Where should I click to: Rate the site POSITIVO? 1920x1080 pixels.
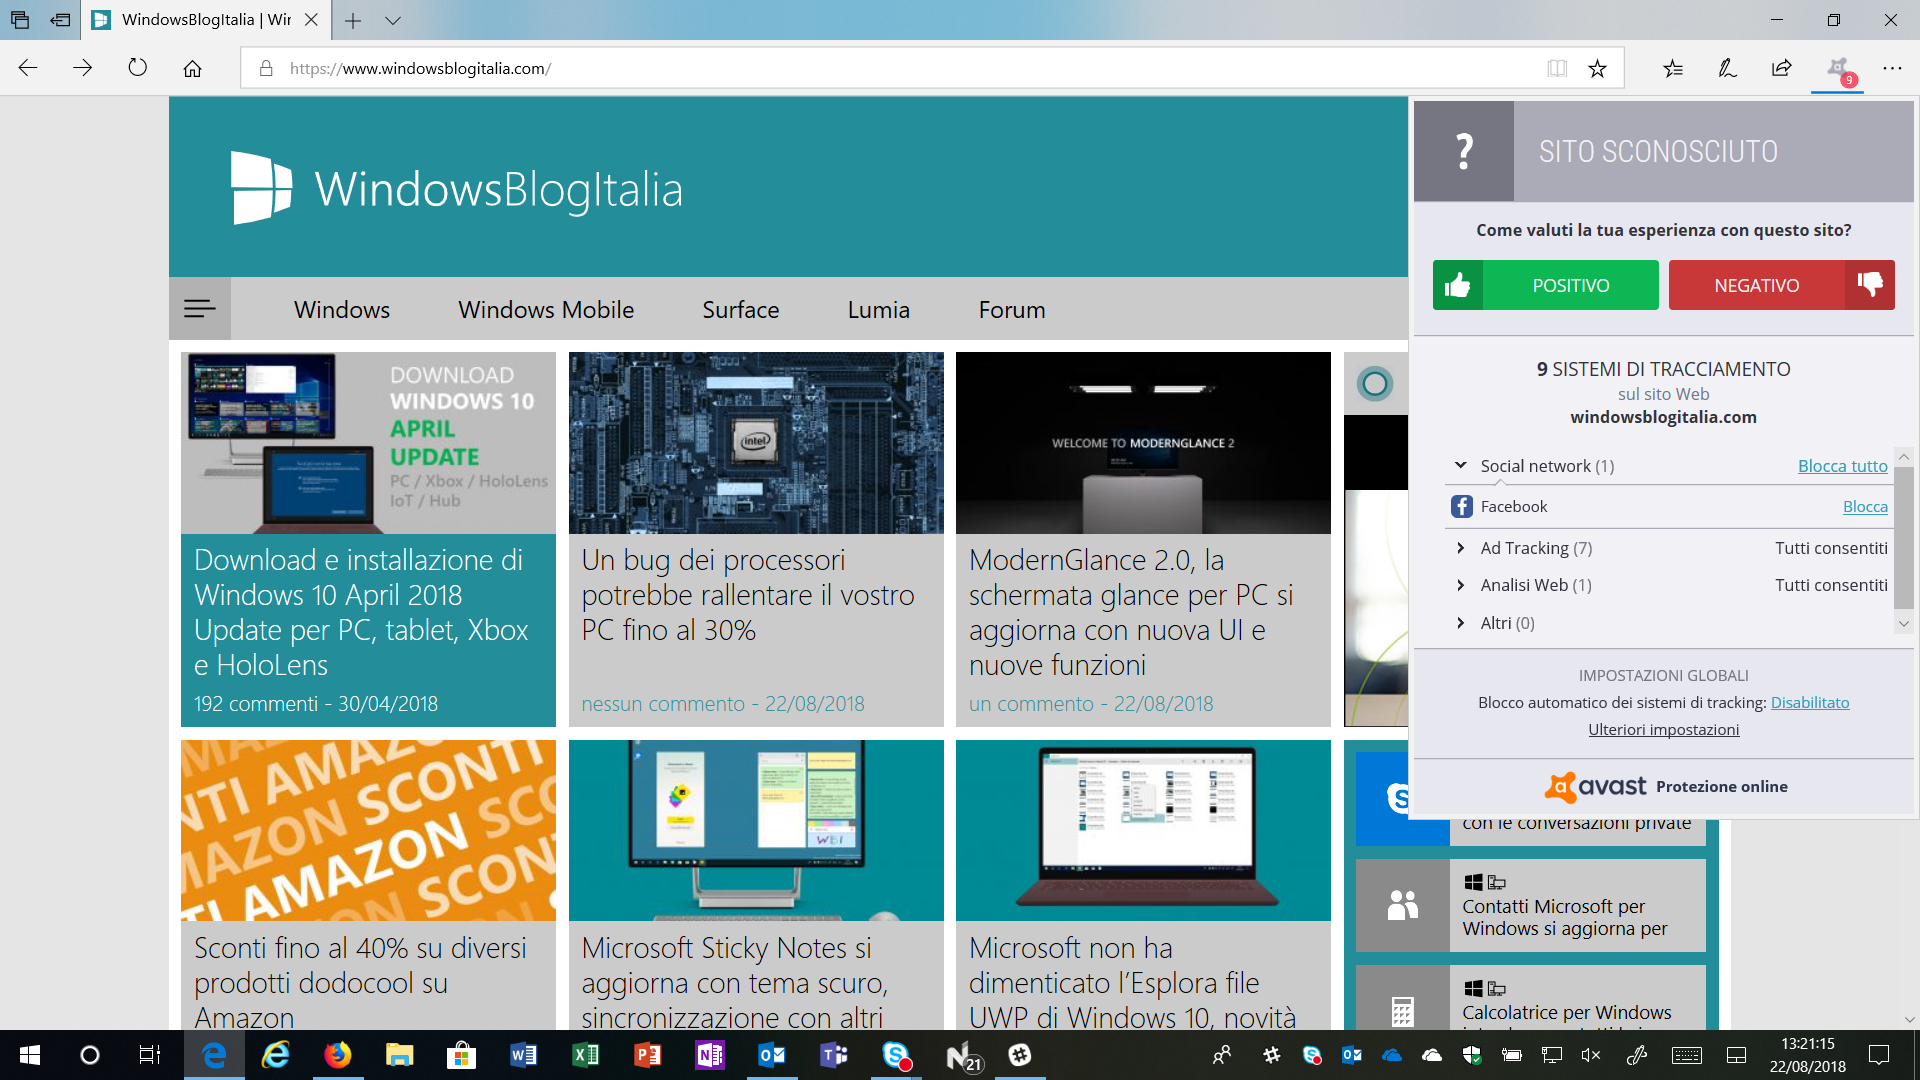tap(1545, 285)
